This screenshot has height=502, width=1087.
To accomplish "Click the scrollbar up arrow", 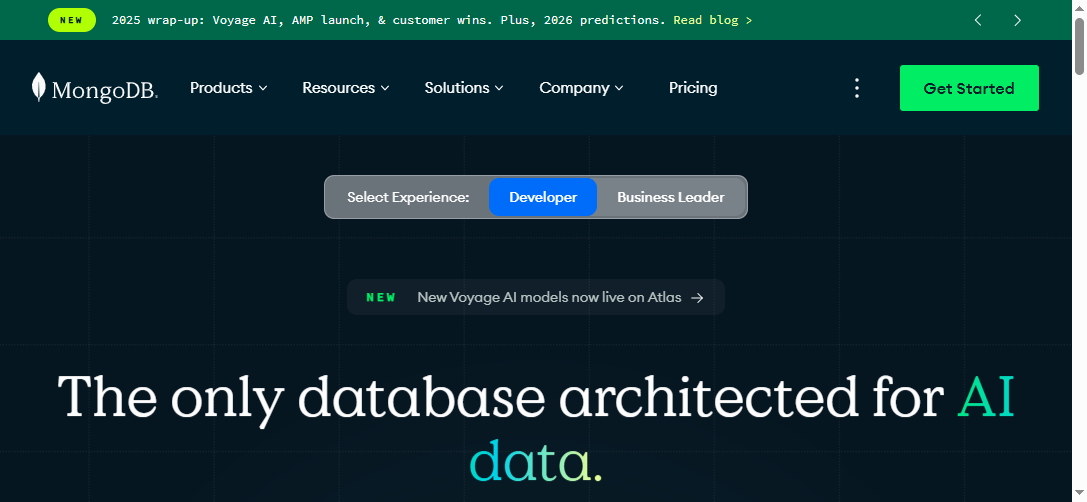I will 1079,7.
